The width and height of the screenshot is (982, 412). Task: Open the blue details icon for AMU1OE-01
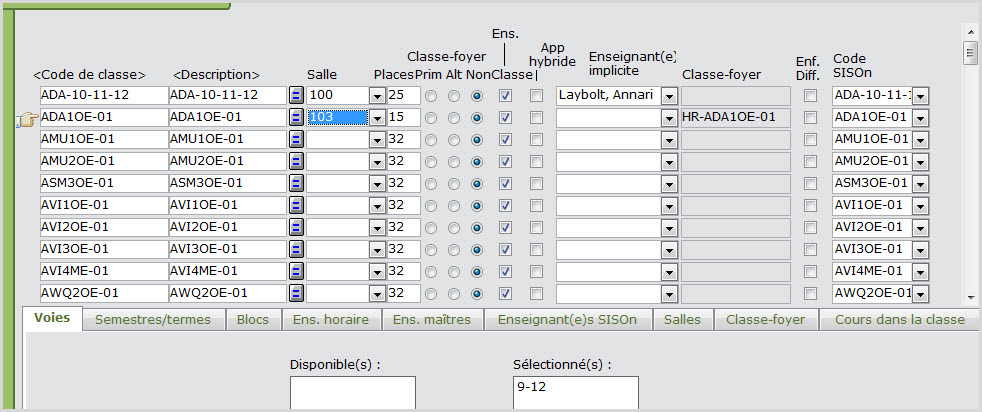click(x=296, y=139)
